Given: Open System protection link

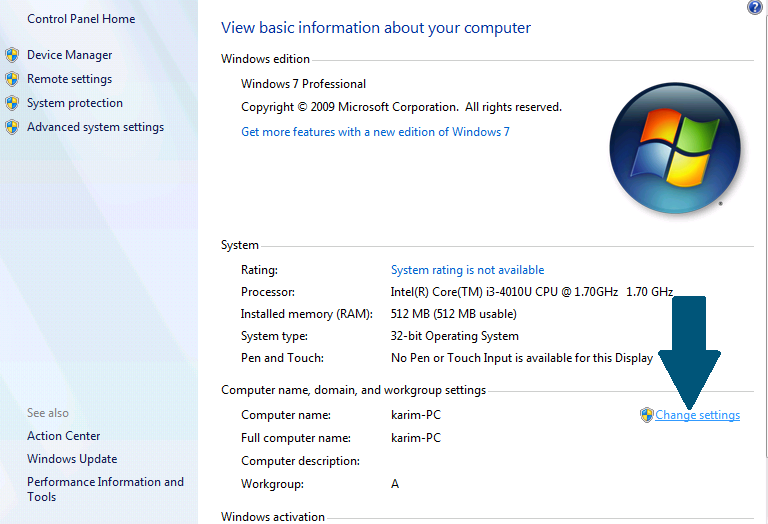Looking at the screenshot, I should pos(75,103).
